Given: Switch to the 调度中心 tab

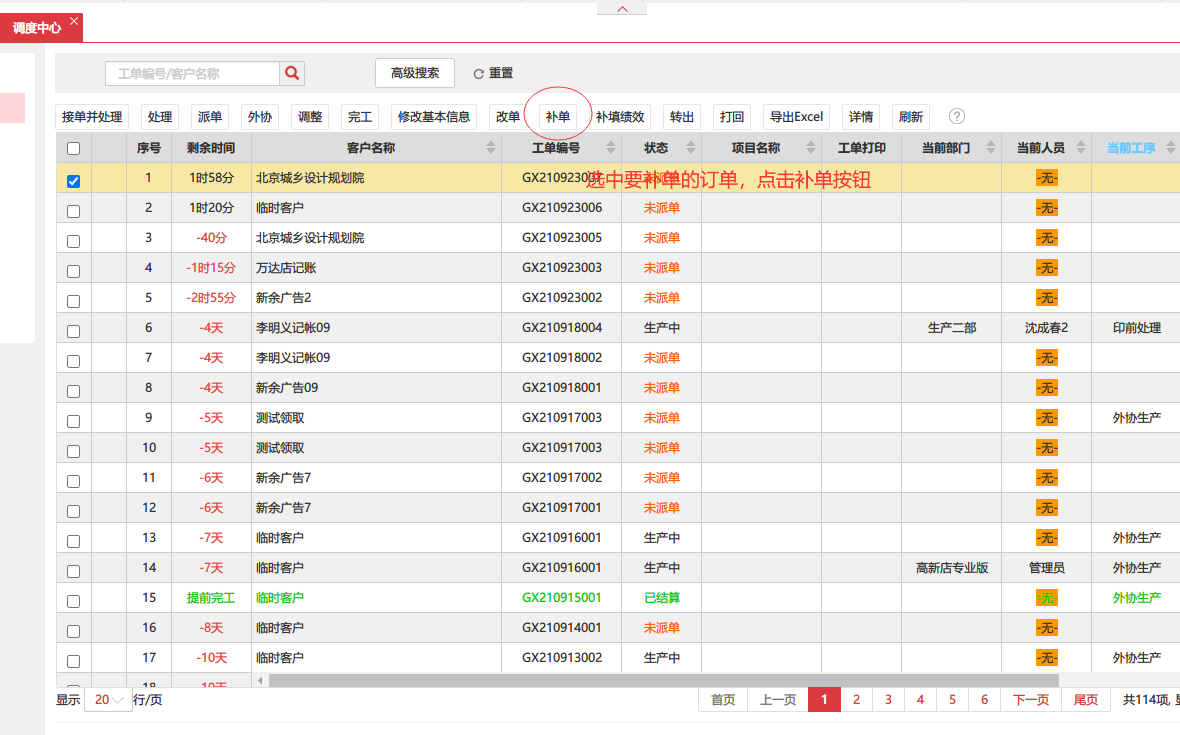Looking at the screenshot, I should [36, 28].
